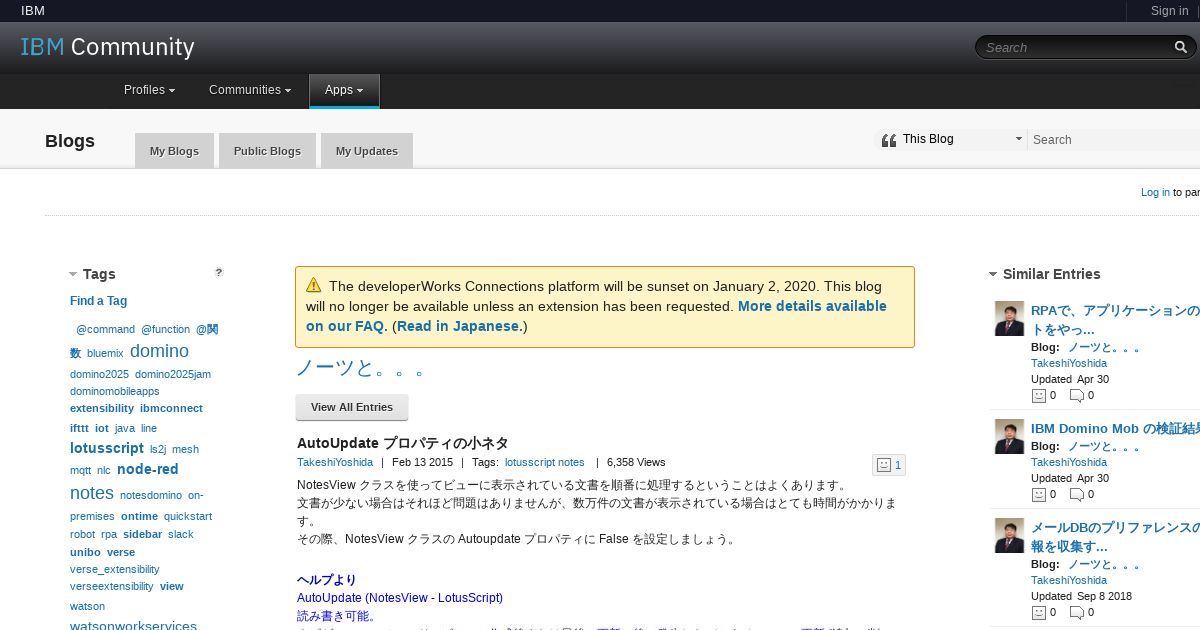Image resolution: width=1200 pixels, height=630 pixels.
Task: Click the lotusscript tag on entry
Action: pos(529,462)
